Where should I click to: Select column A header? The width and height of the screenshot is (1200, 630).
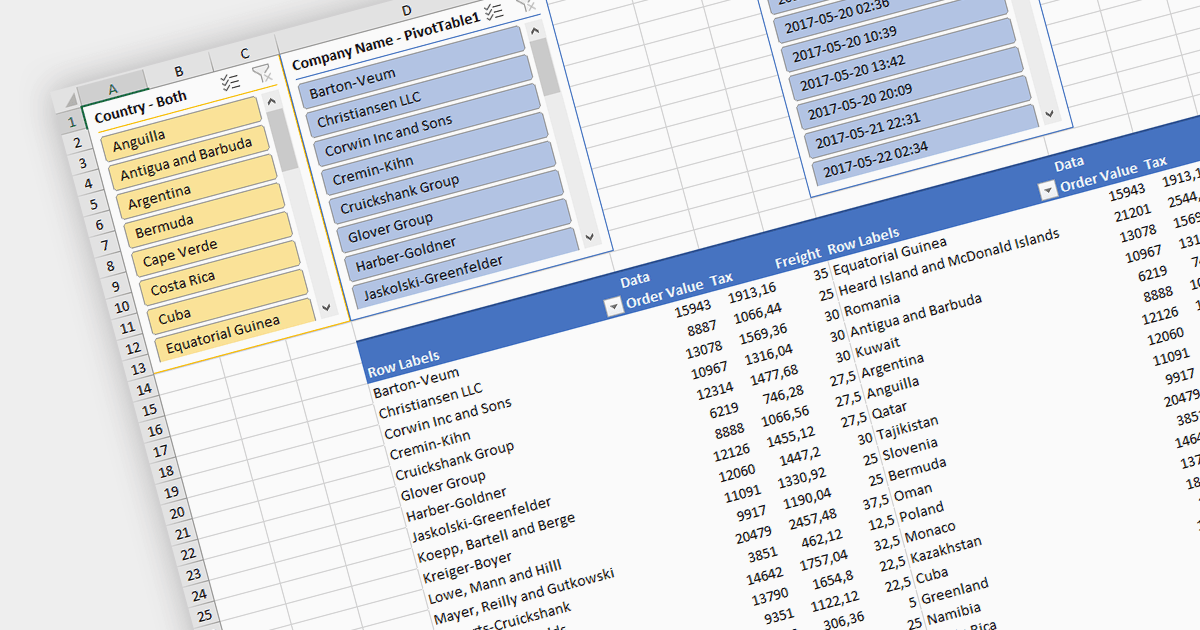[112, 88]
